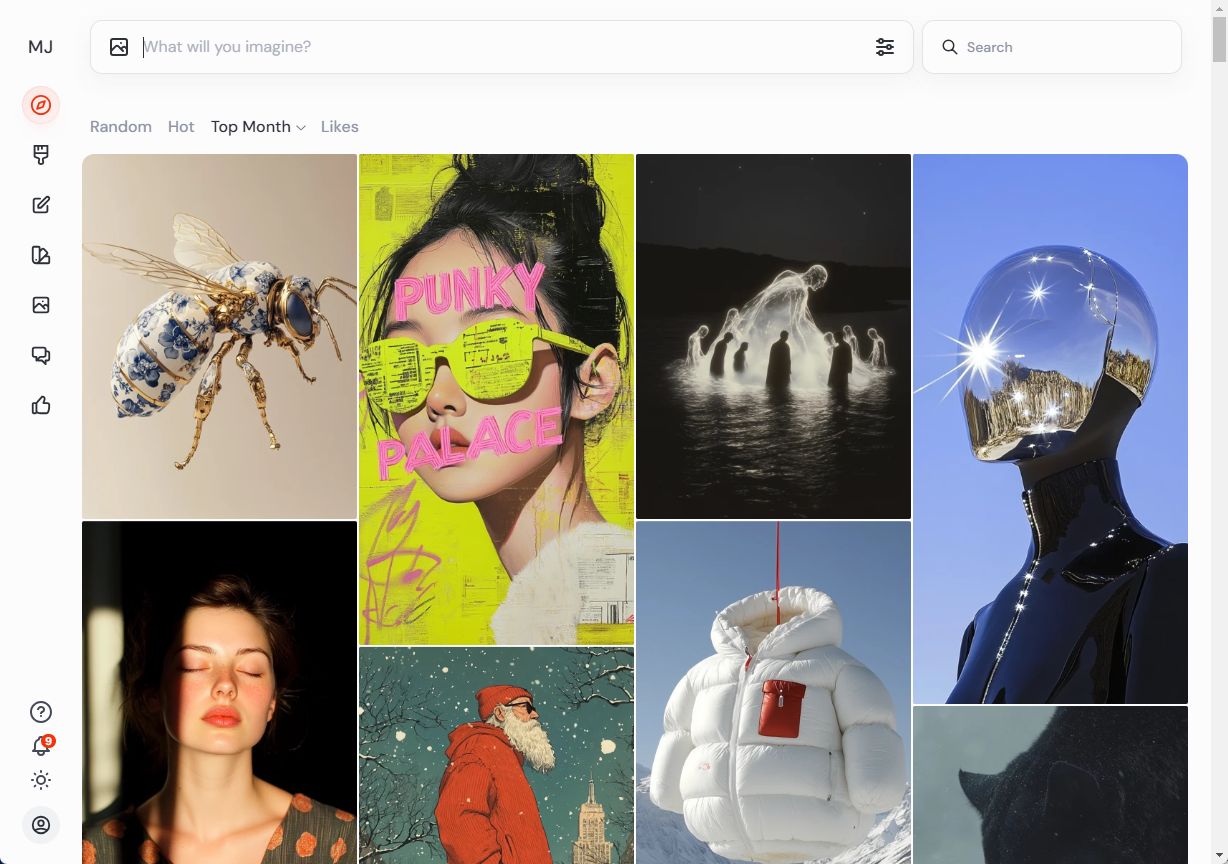Screen dimensions: 1228x864
Task: Open the Chat bubbles icon in sidebar
Action: (41, 355)
